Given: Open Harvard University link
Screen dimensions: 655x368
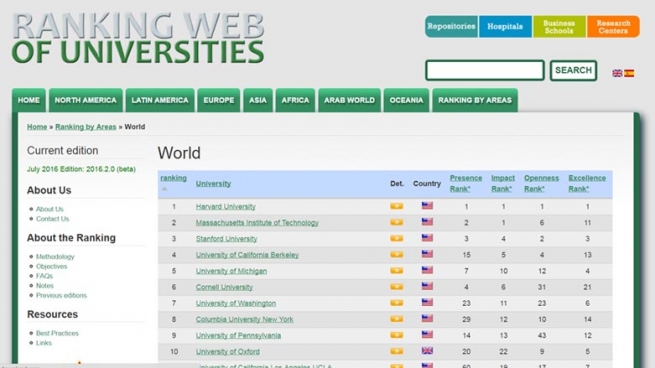Looking at the screenshot, I should point(226,207).
